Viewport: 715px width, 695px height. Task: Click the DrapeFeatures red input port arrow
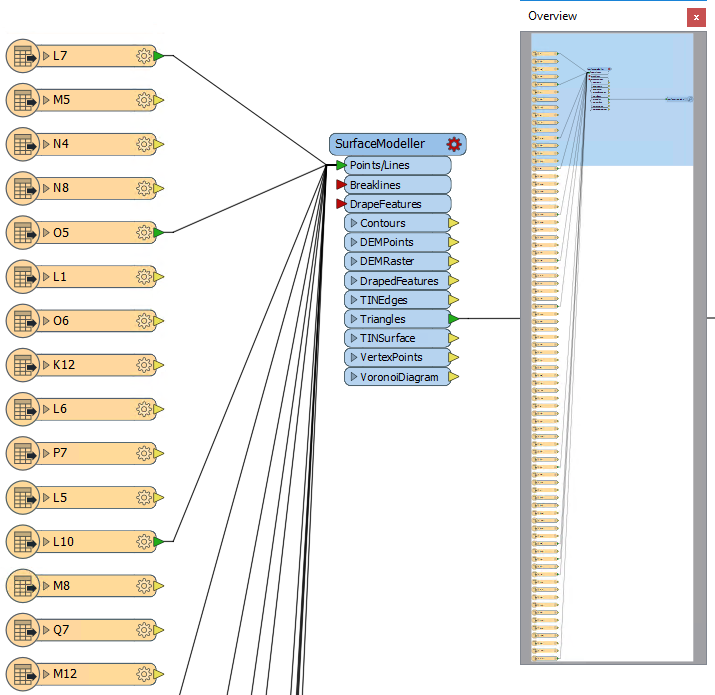(341, 204)
